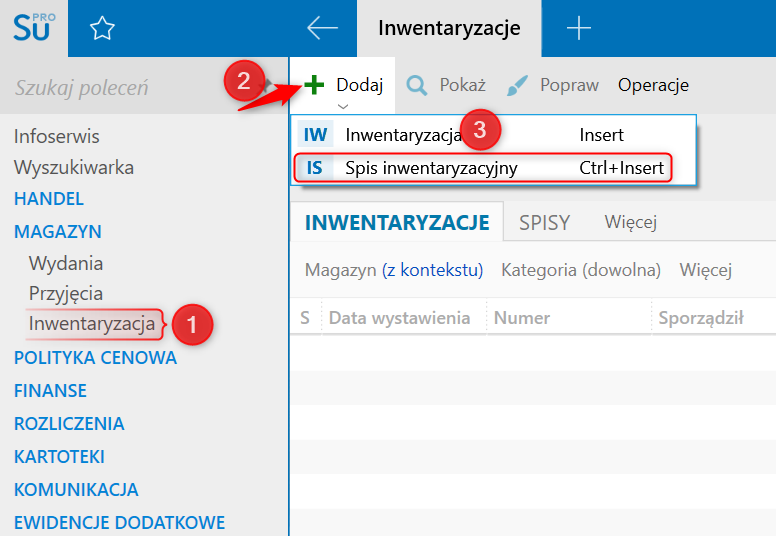Viewport: 776px width, 536px height.
Task: Click the Subiekt PRO logo icon
Action: click(x=34, y=28)
